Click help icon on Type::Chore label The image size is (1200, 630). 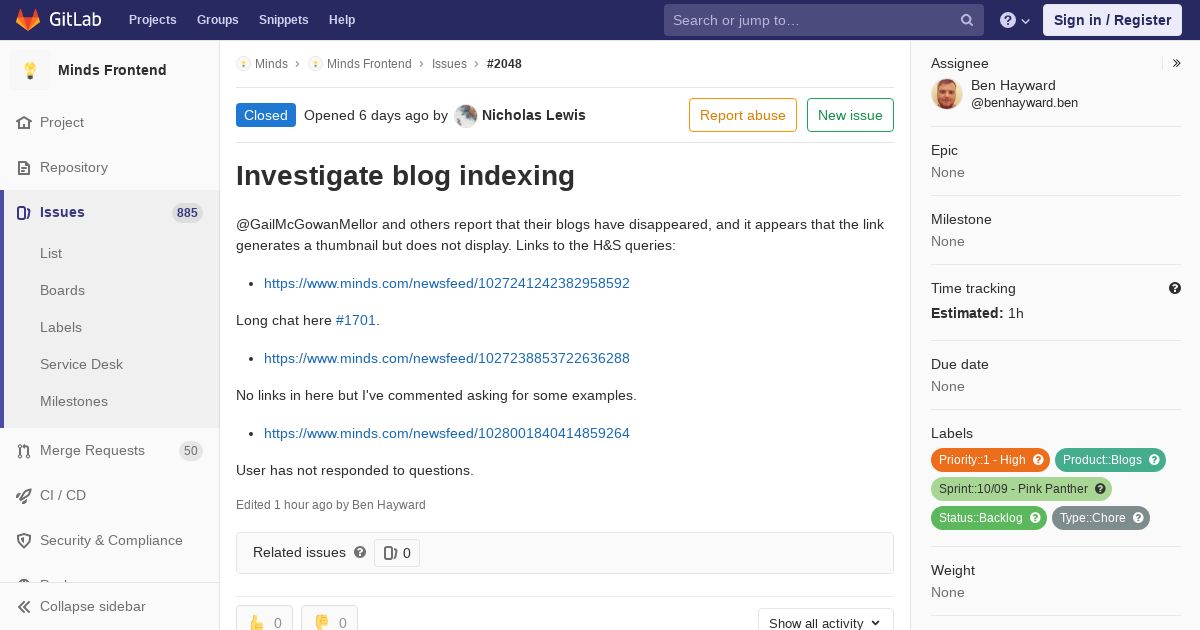point(1138,518)
